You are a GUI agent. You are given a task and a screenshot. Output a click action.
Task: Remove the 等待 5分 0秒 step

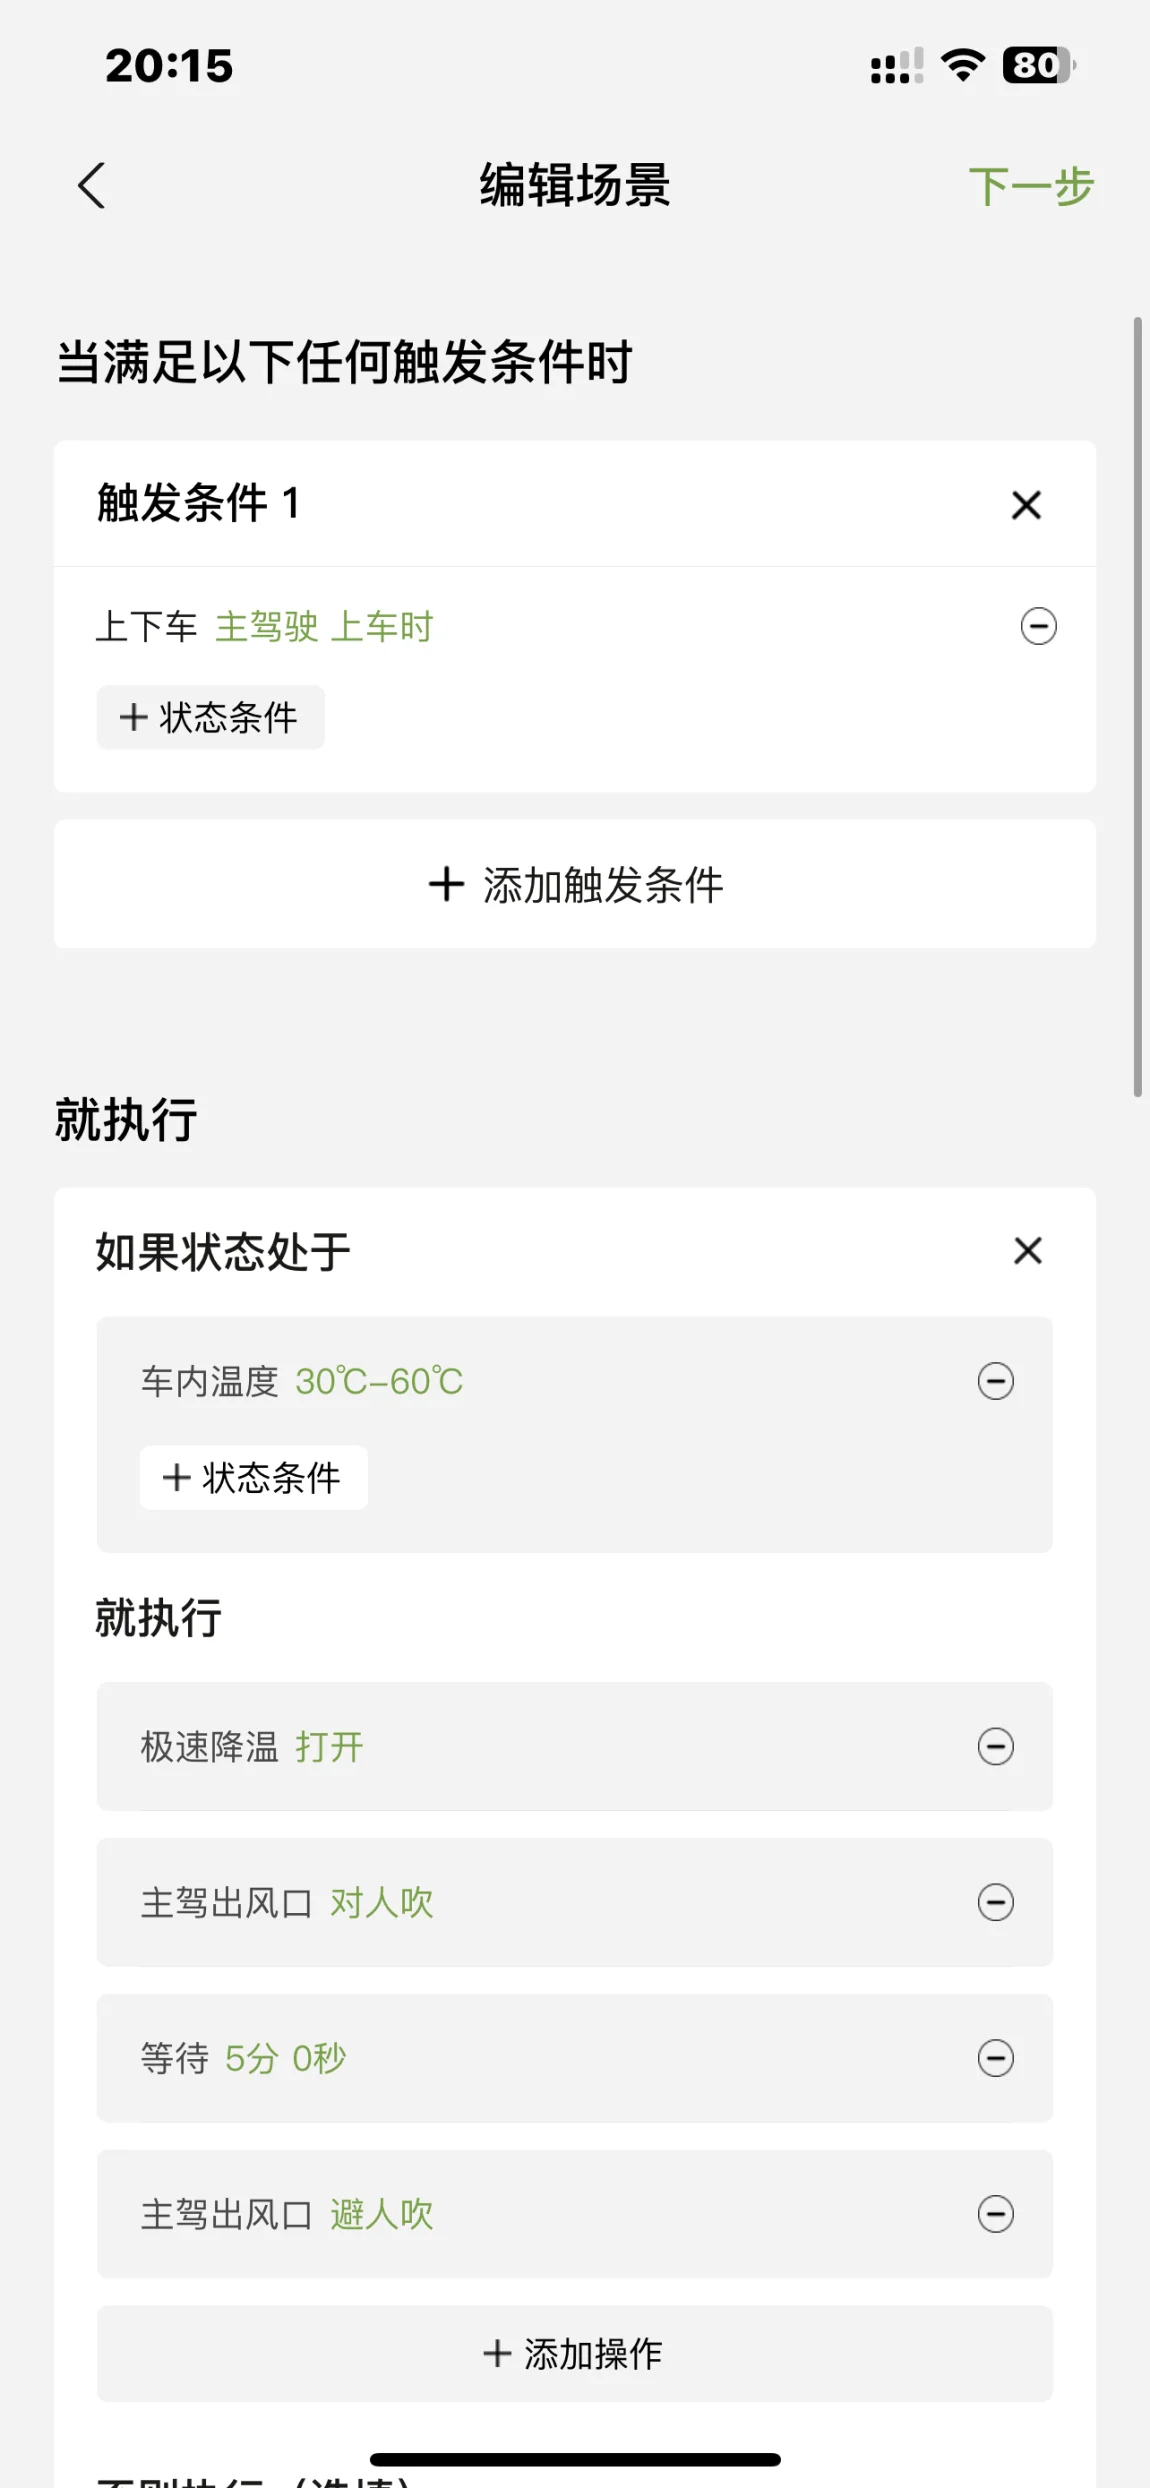click(995, 2059)
